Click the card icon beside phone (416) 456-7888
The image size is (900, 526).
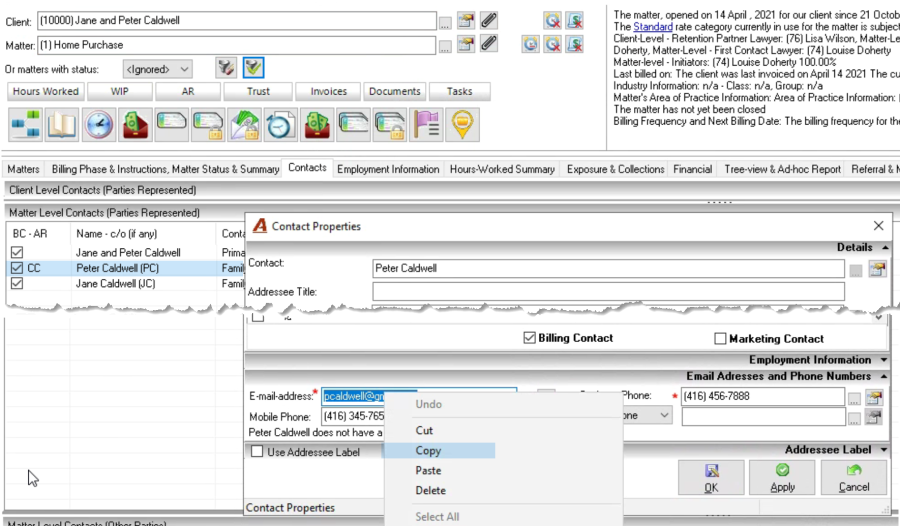(x=874, y=397)
